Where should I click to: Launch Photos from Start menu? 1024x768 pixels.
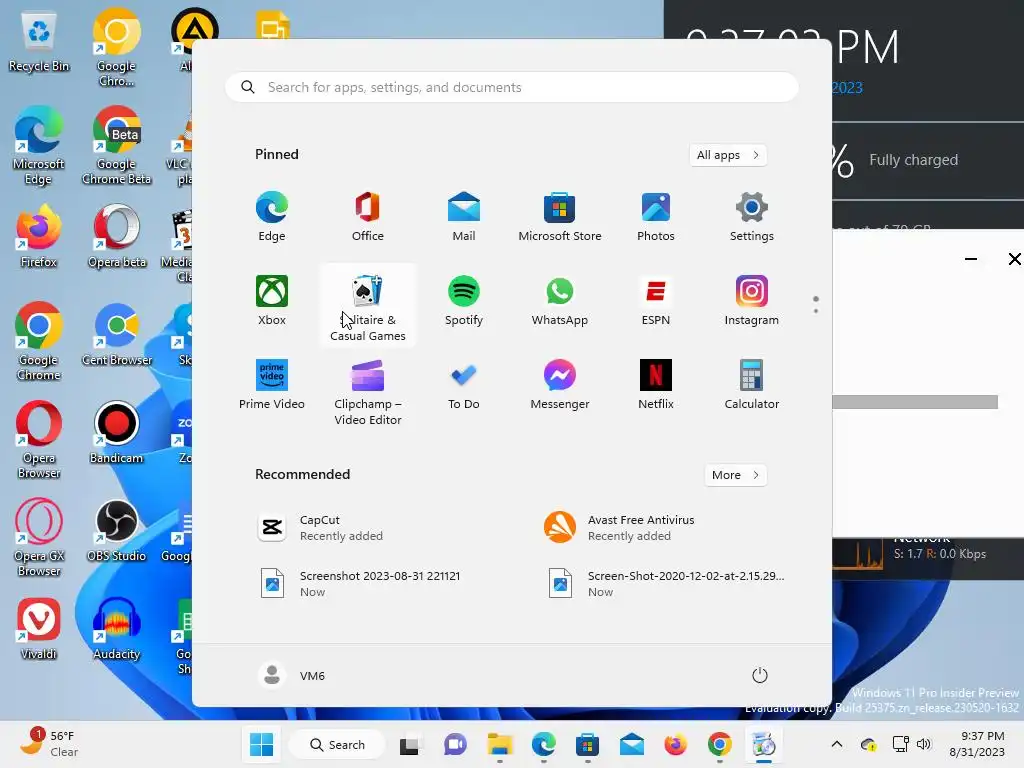click(x=656, y=217)
